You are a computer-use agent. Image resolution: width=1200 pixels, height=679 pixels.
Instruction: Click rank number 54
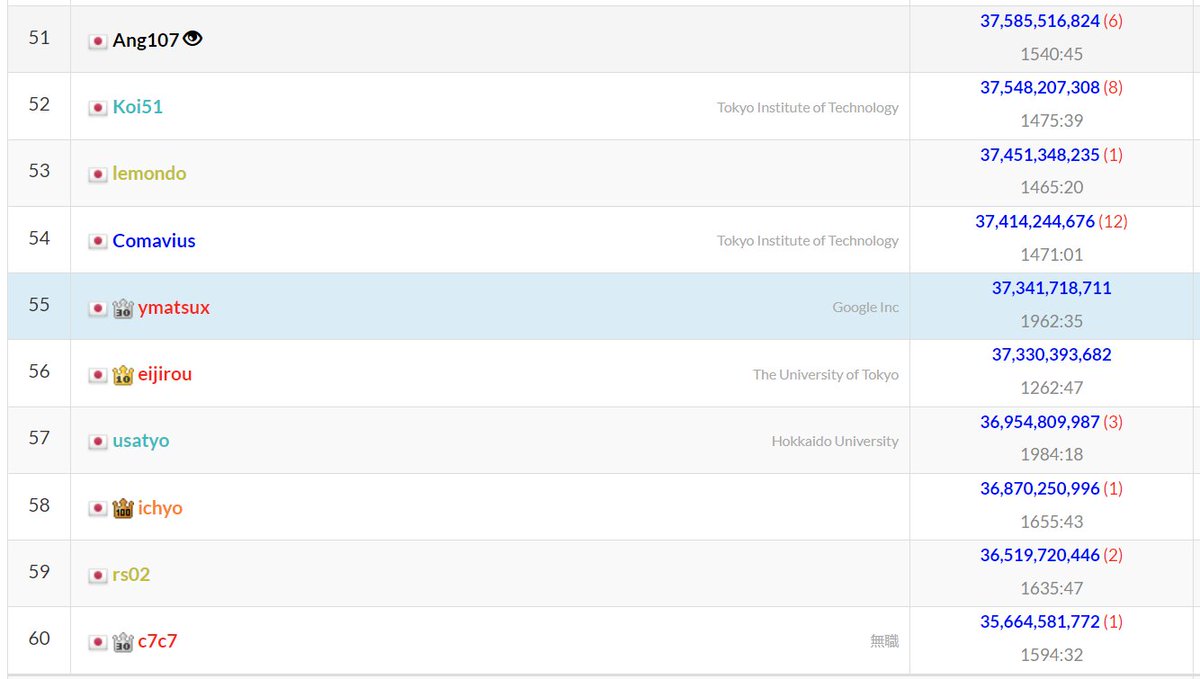tap(39, 238)
